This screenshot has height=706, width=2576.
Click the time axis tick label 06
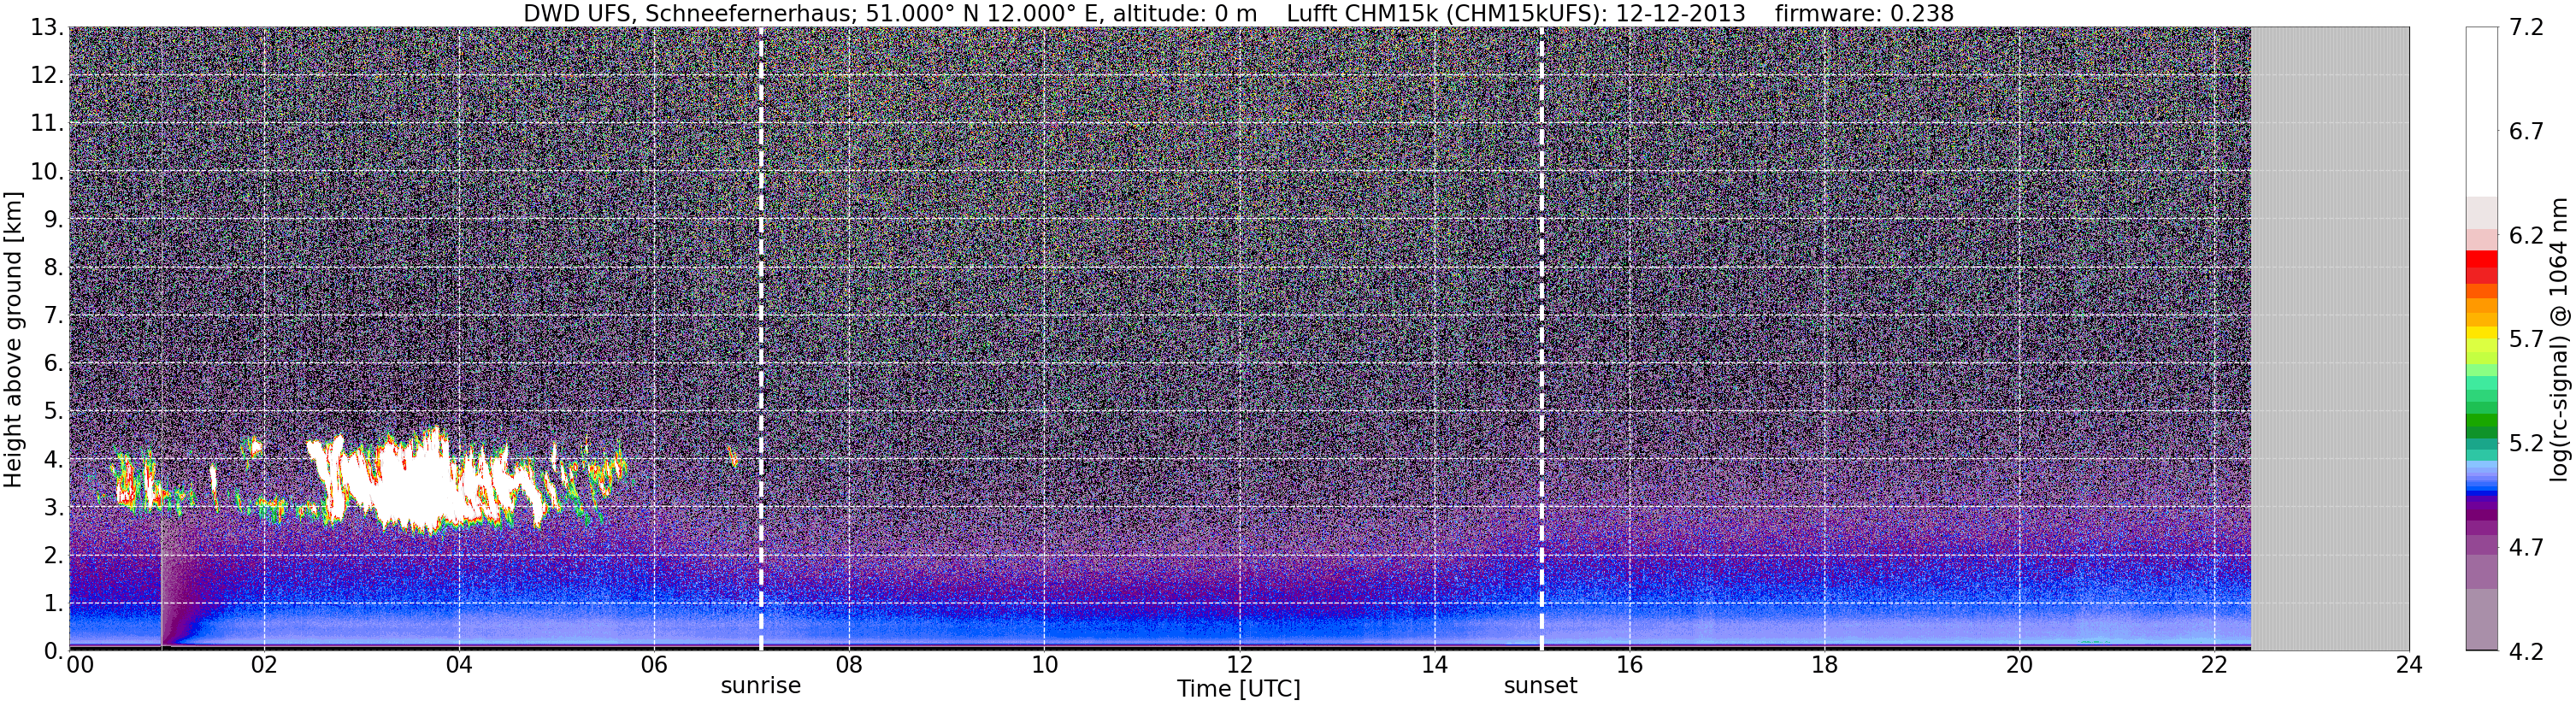[x=654, y=665]
